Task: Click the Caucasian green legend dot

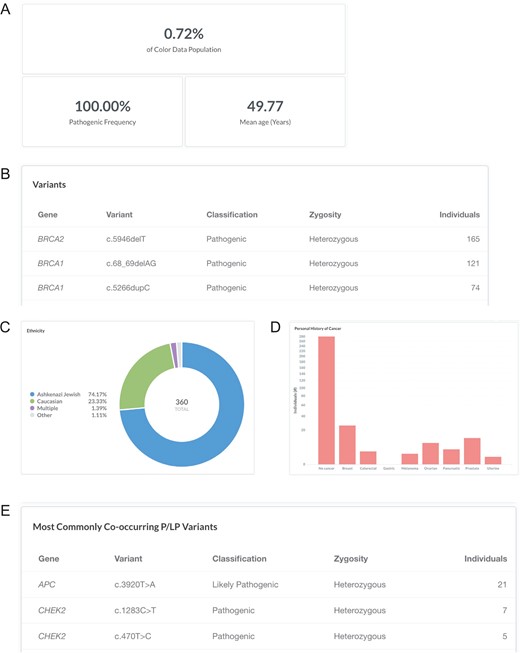Action: click(x=32, y=401)
